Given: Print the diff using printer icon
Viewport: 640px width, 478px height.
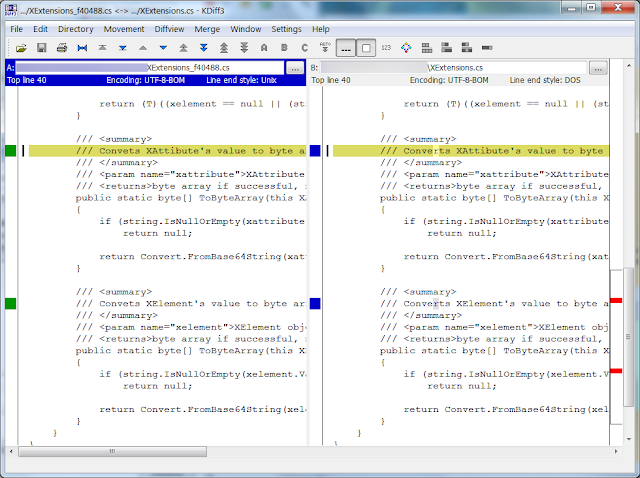Looking at the screenshot, I should click(x=62, y=48).
